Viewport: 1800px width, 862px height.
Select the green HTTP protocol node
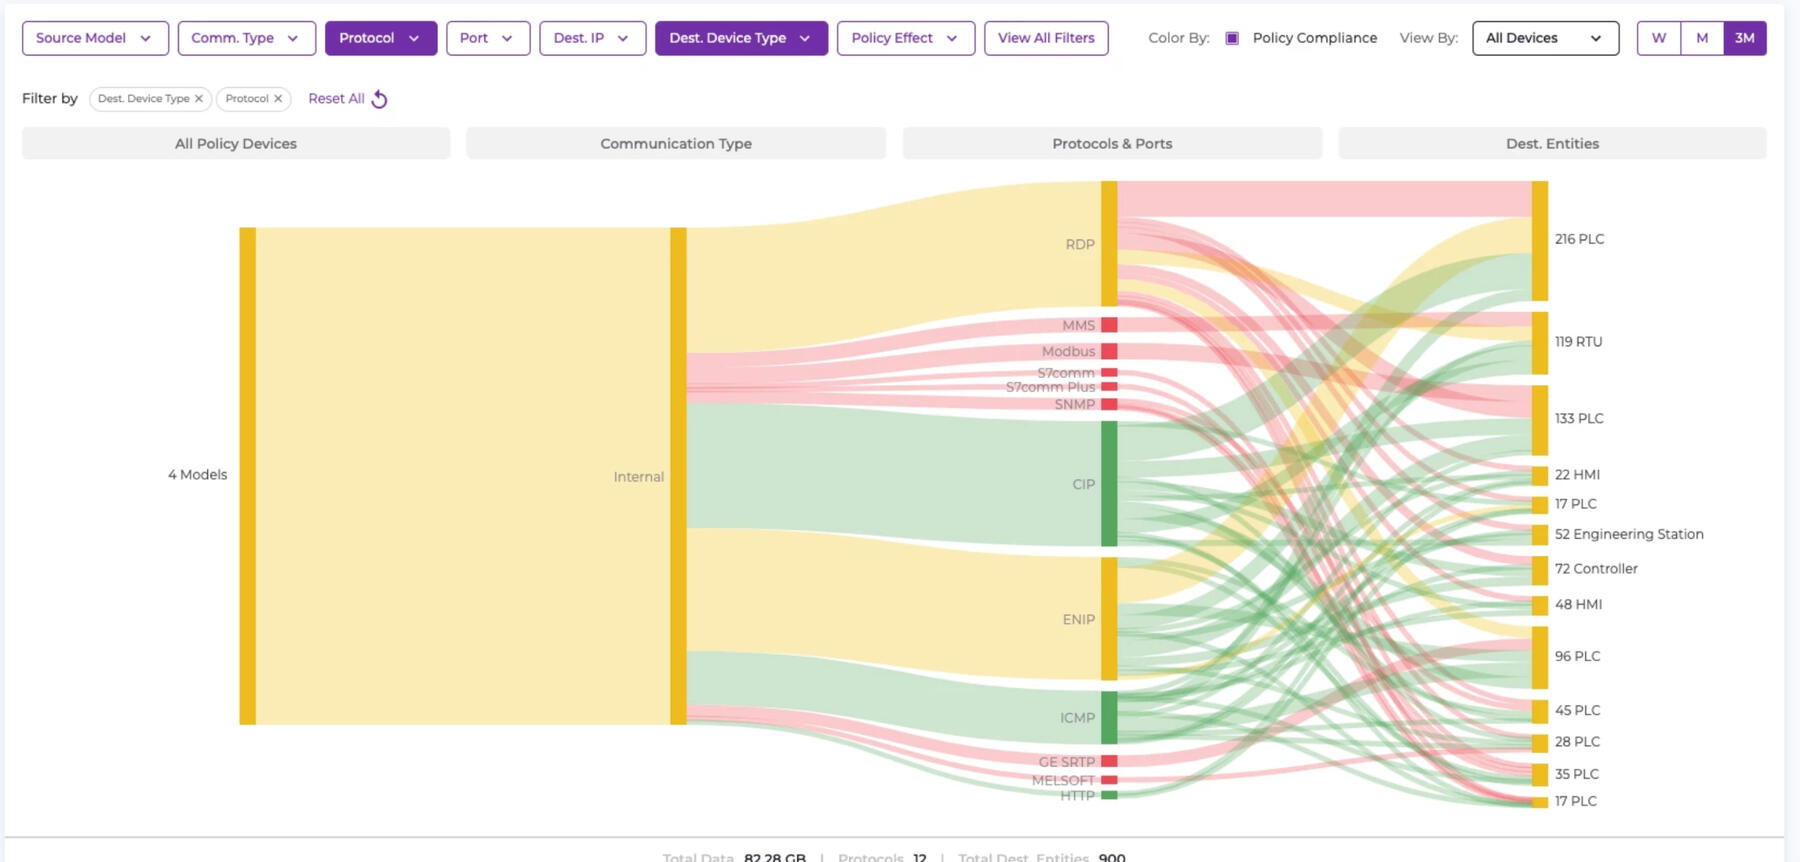pos(1109,795)
